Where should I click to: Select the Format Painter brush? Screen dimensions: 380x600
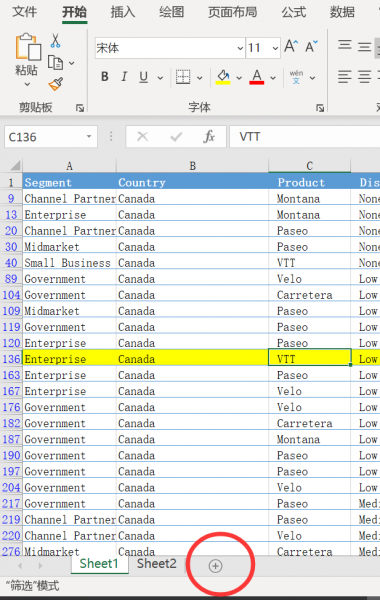[x=56, y=84]
